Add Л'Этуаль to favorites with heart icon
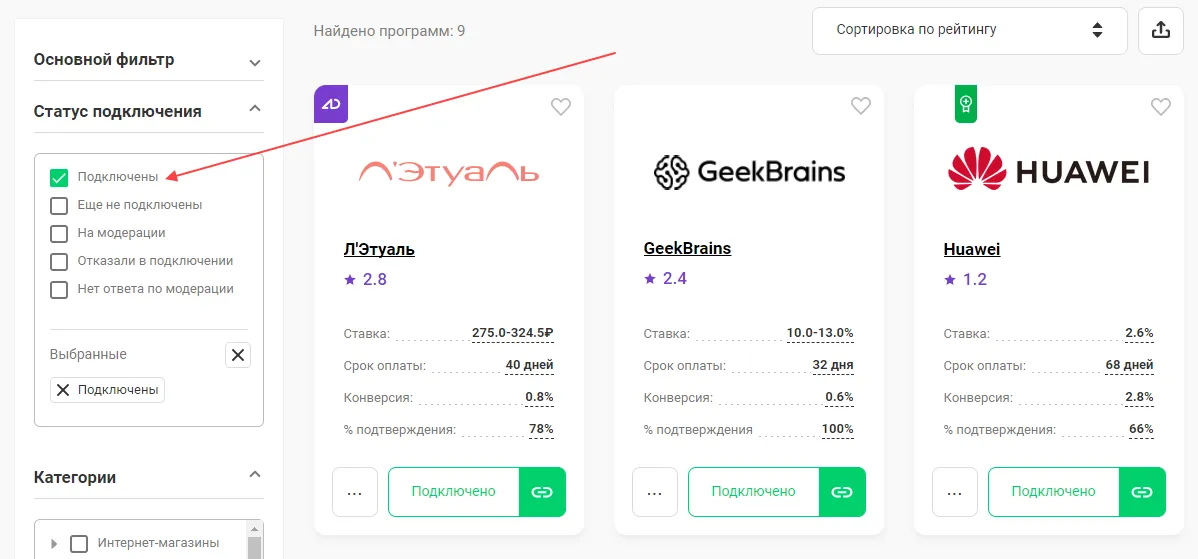 point(561,107)
